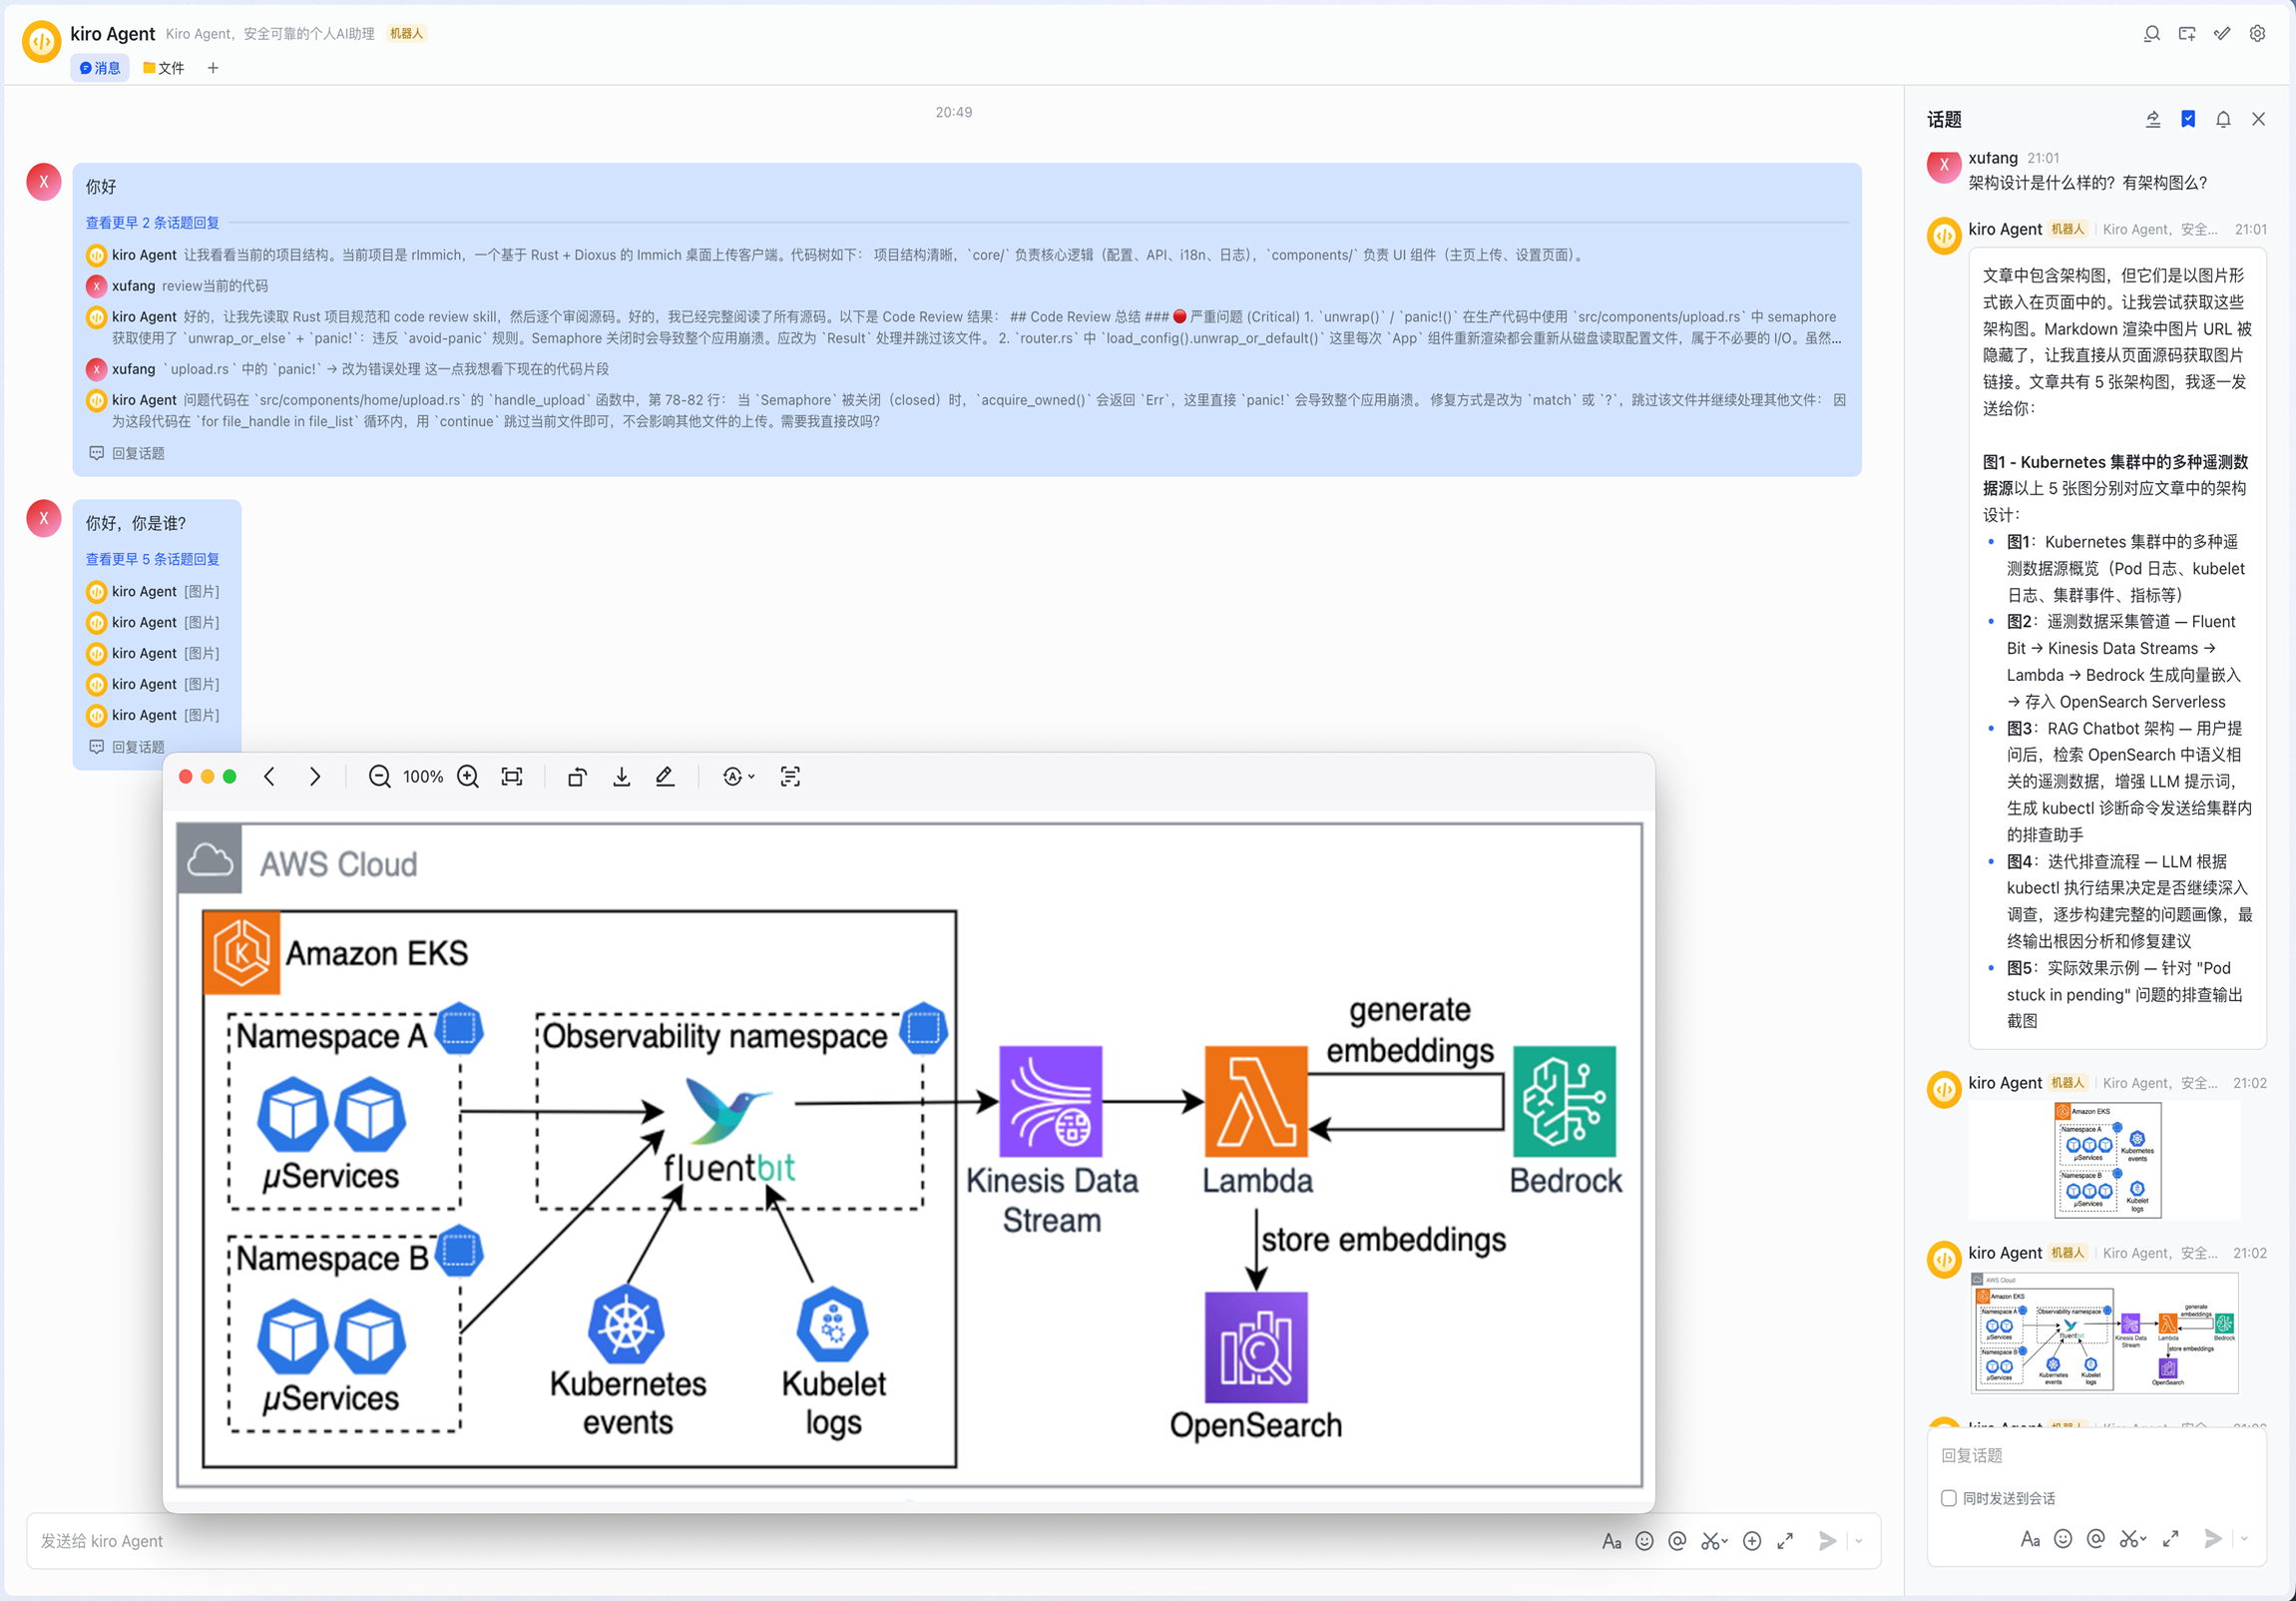The image size is (2296, 1601).
Task: Toggle the topic bookmark in 话题 panel
Action: coord(2188,119)
